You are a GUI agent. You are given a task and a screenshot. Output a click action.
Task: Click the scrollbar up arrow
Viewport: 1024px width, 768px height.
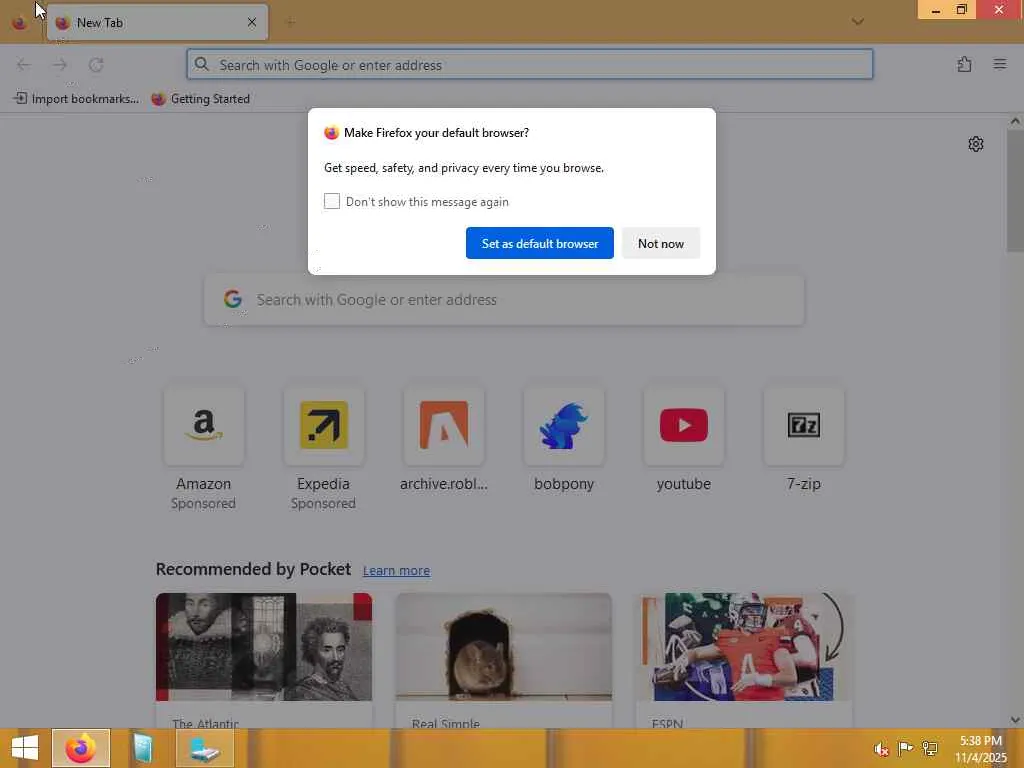[1015, 121]
